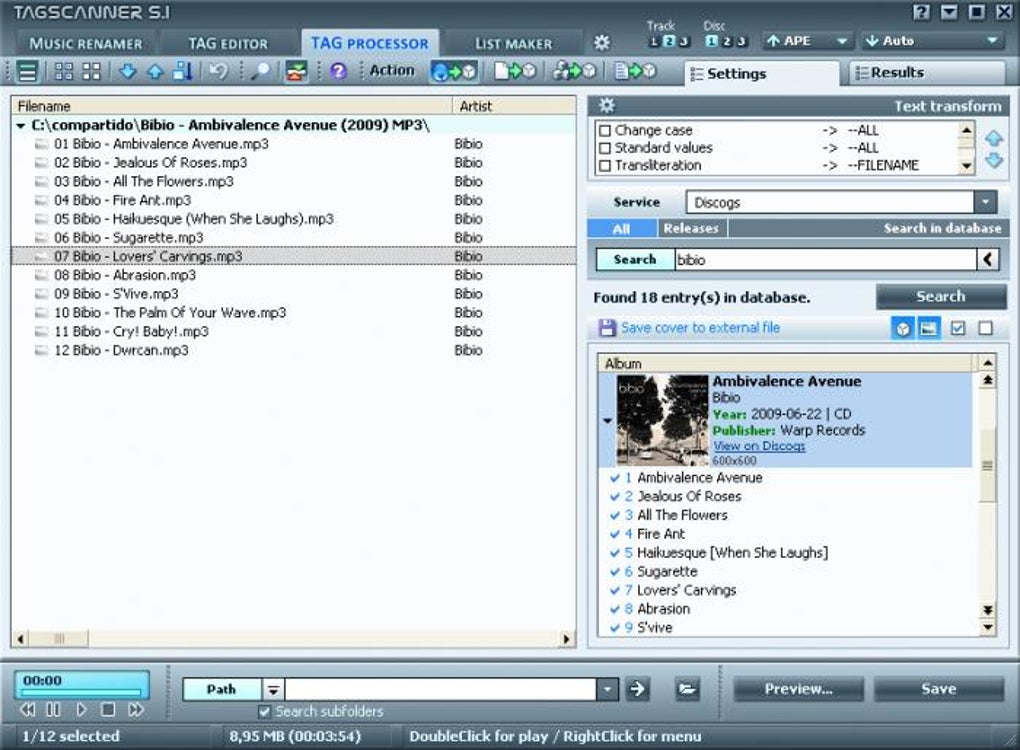Viewport: 1020px width, 750px height.
Task: Click the purple help question mark icon
Action: point(338,71)
